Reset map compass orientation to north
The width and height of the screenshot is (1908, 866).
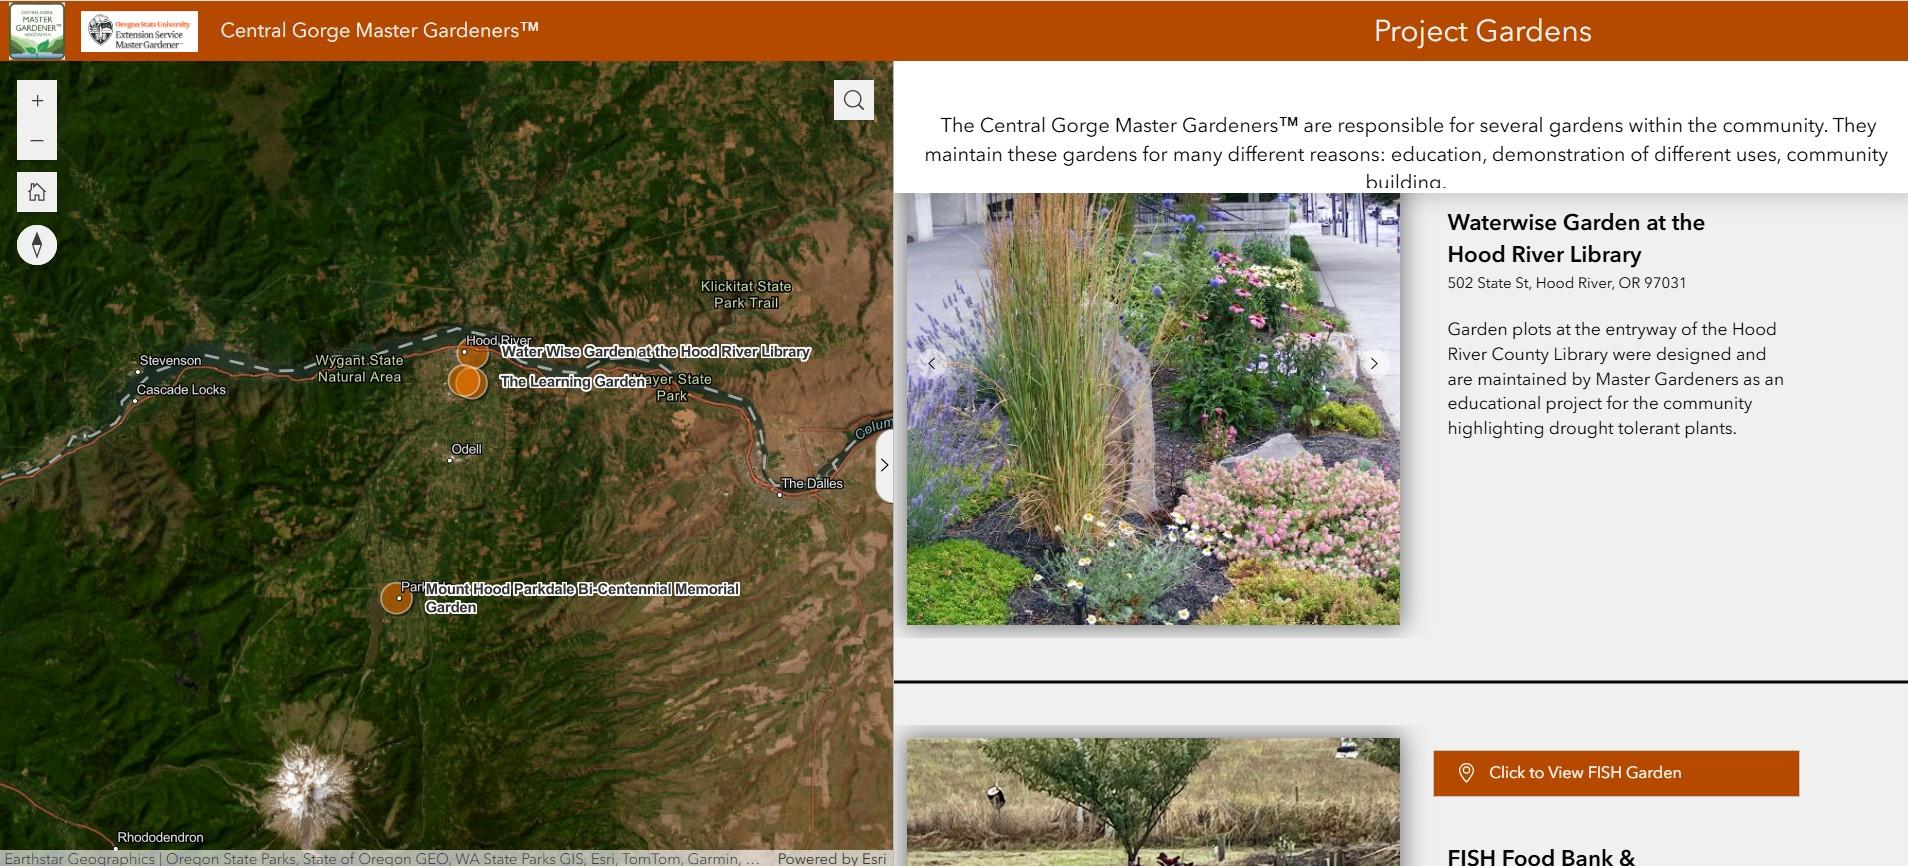37,245
